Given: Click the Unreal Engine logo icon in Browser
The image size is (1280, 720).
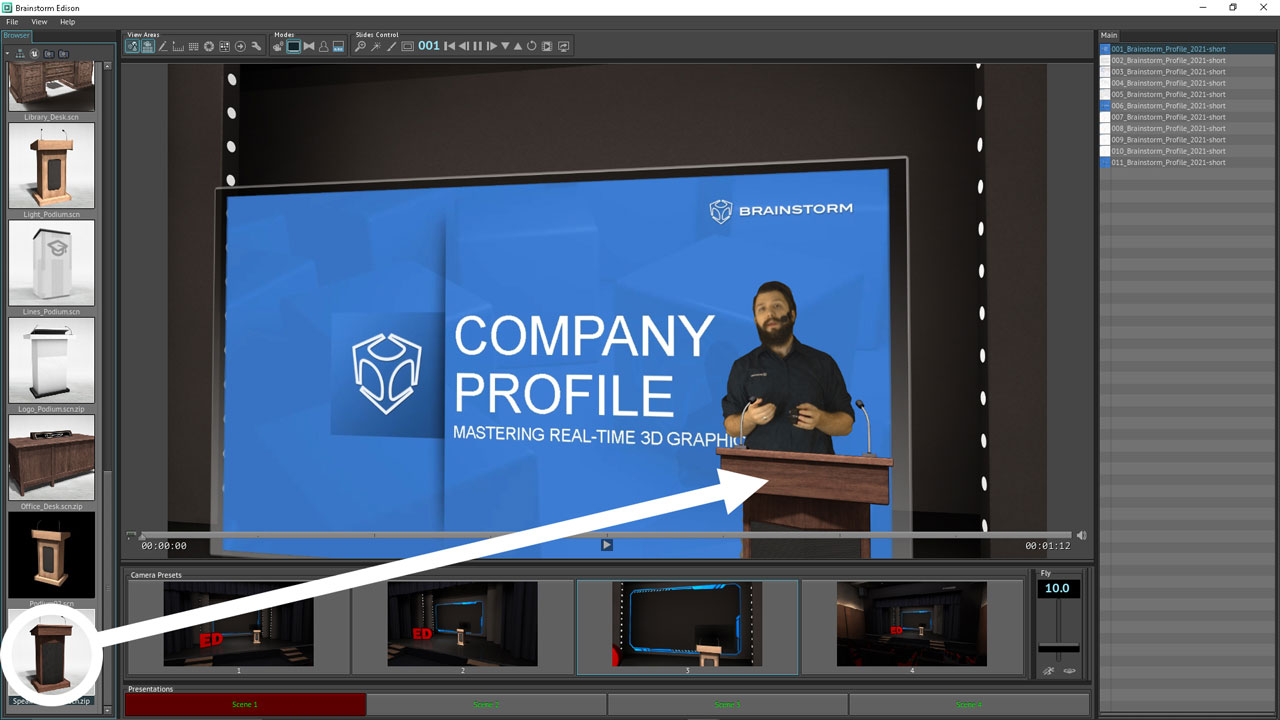Looking at the screenshot, I should pos(34,53).
